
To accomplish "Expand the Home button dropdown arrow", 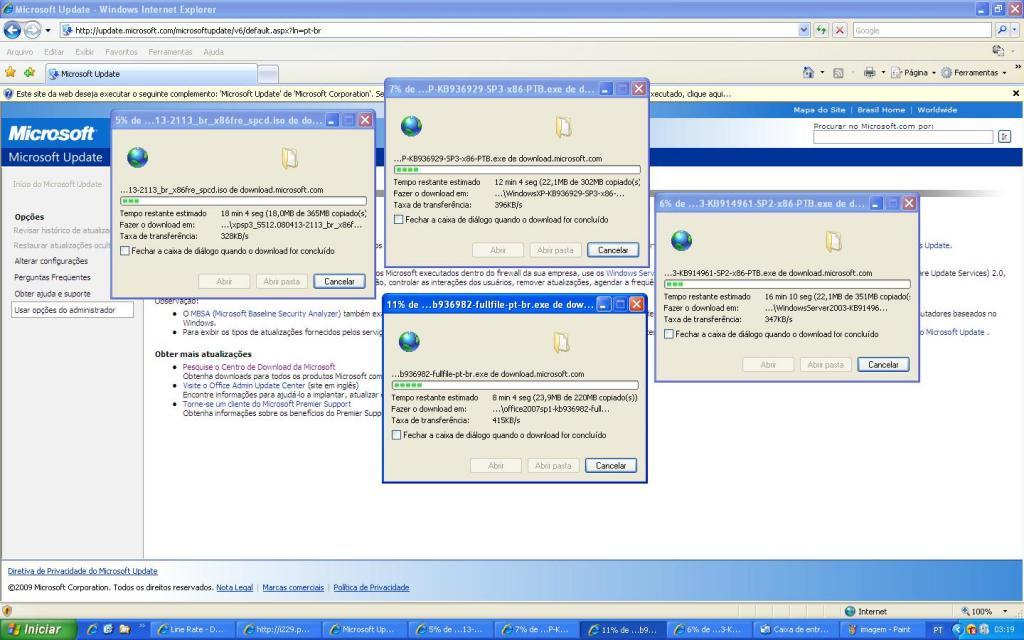I will pyautogui.click(x=822, y=72).
